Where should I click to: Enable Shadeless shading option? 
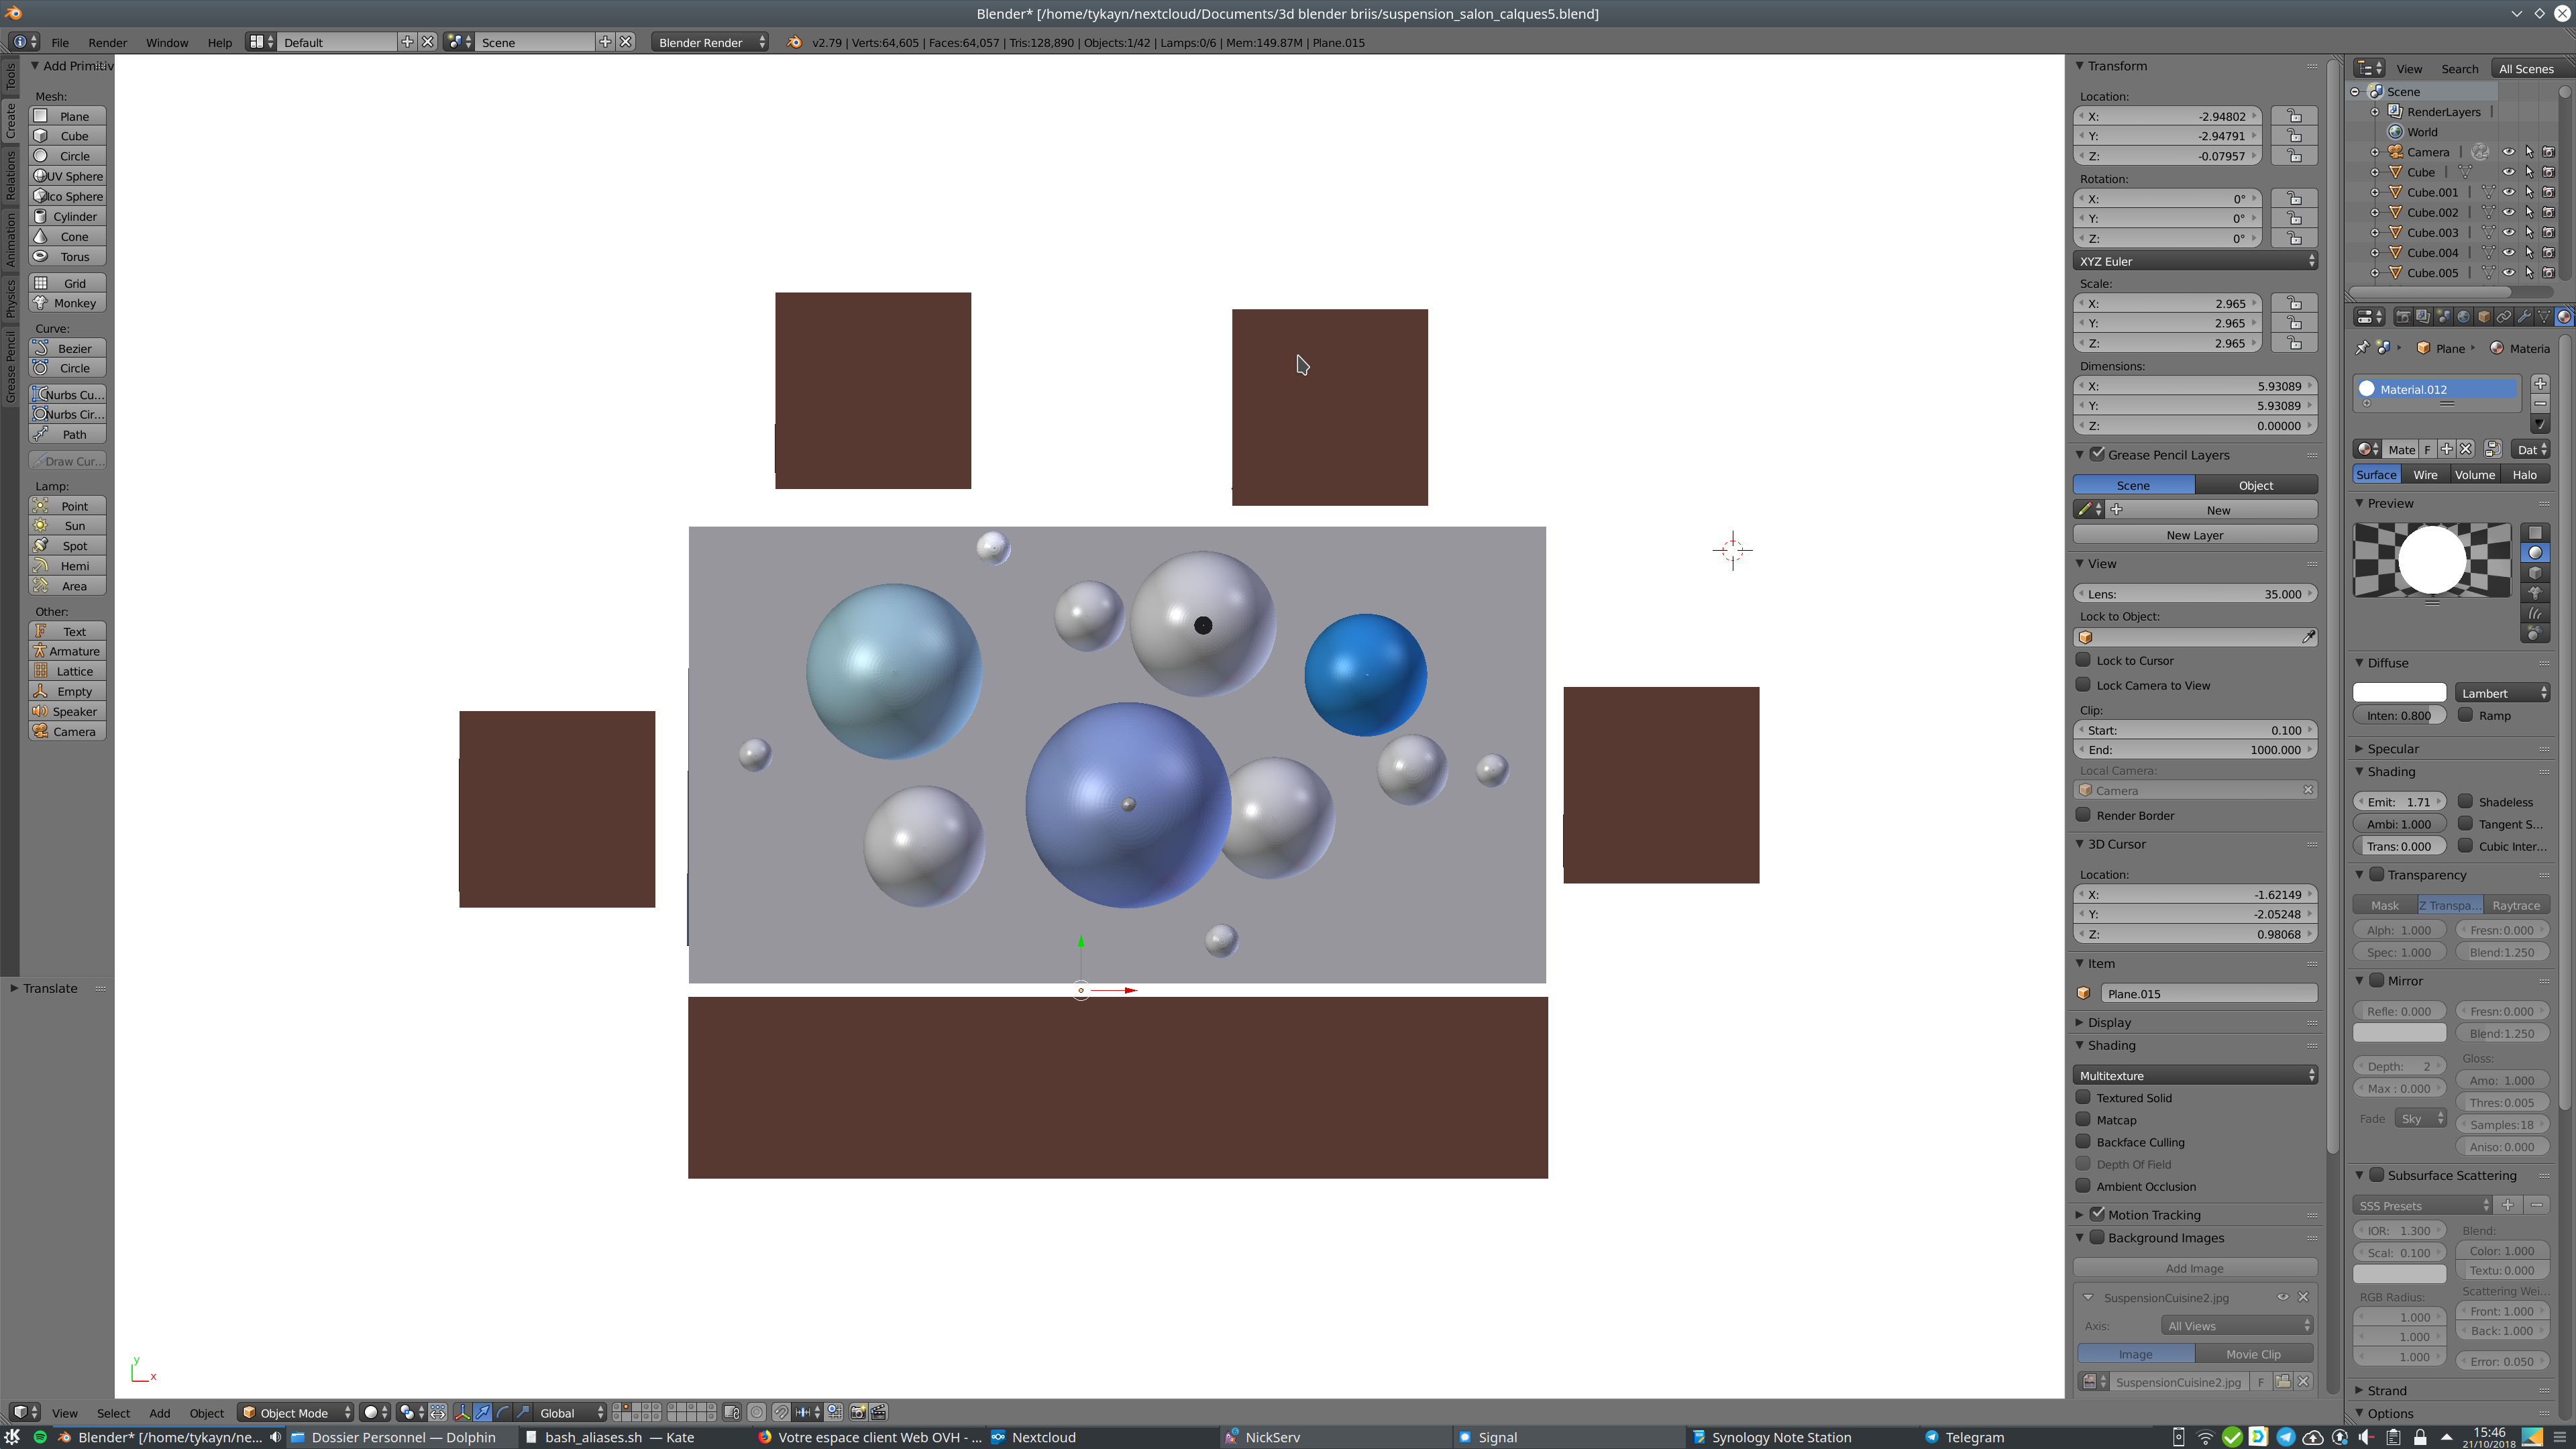click(2466, 801)
